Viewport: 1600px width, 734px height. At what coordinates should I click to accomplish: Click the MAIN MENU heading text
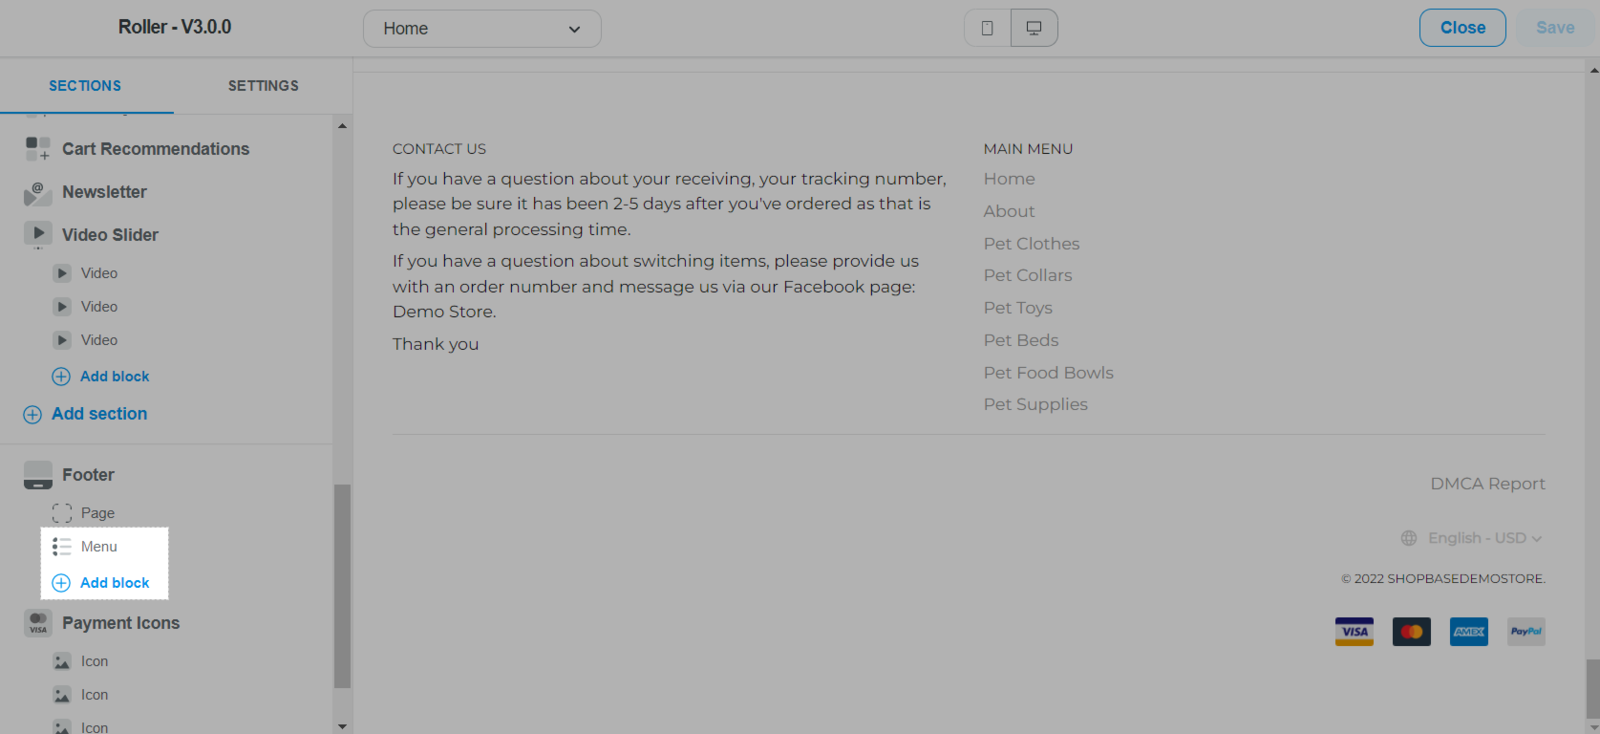pos(1028,149)
